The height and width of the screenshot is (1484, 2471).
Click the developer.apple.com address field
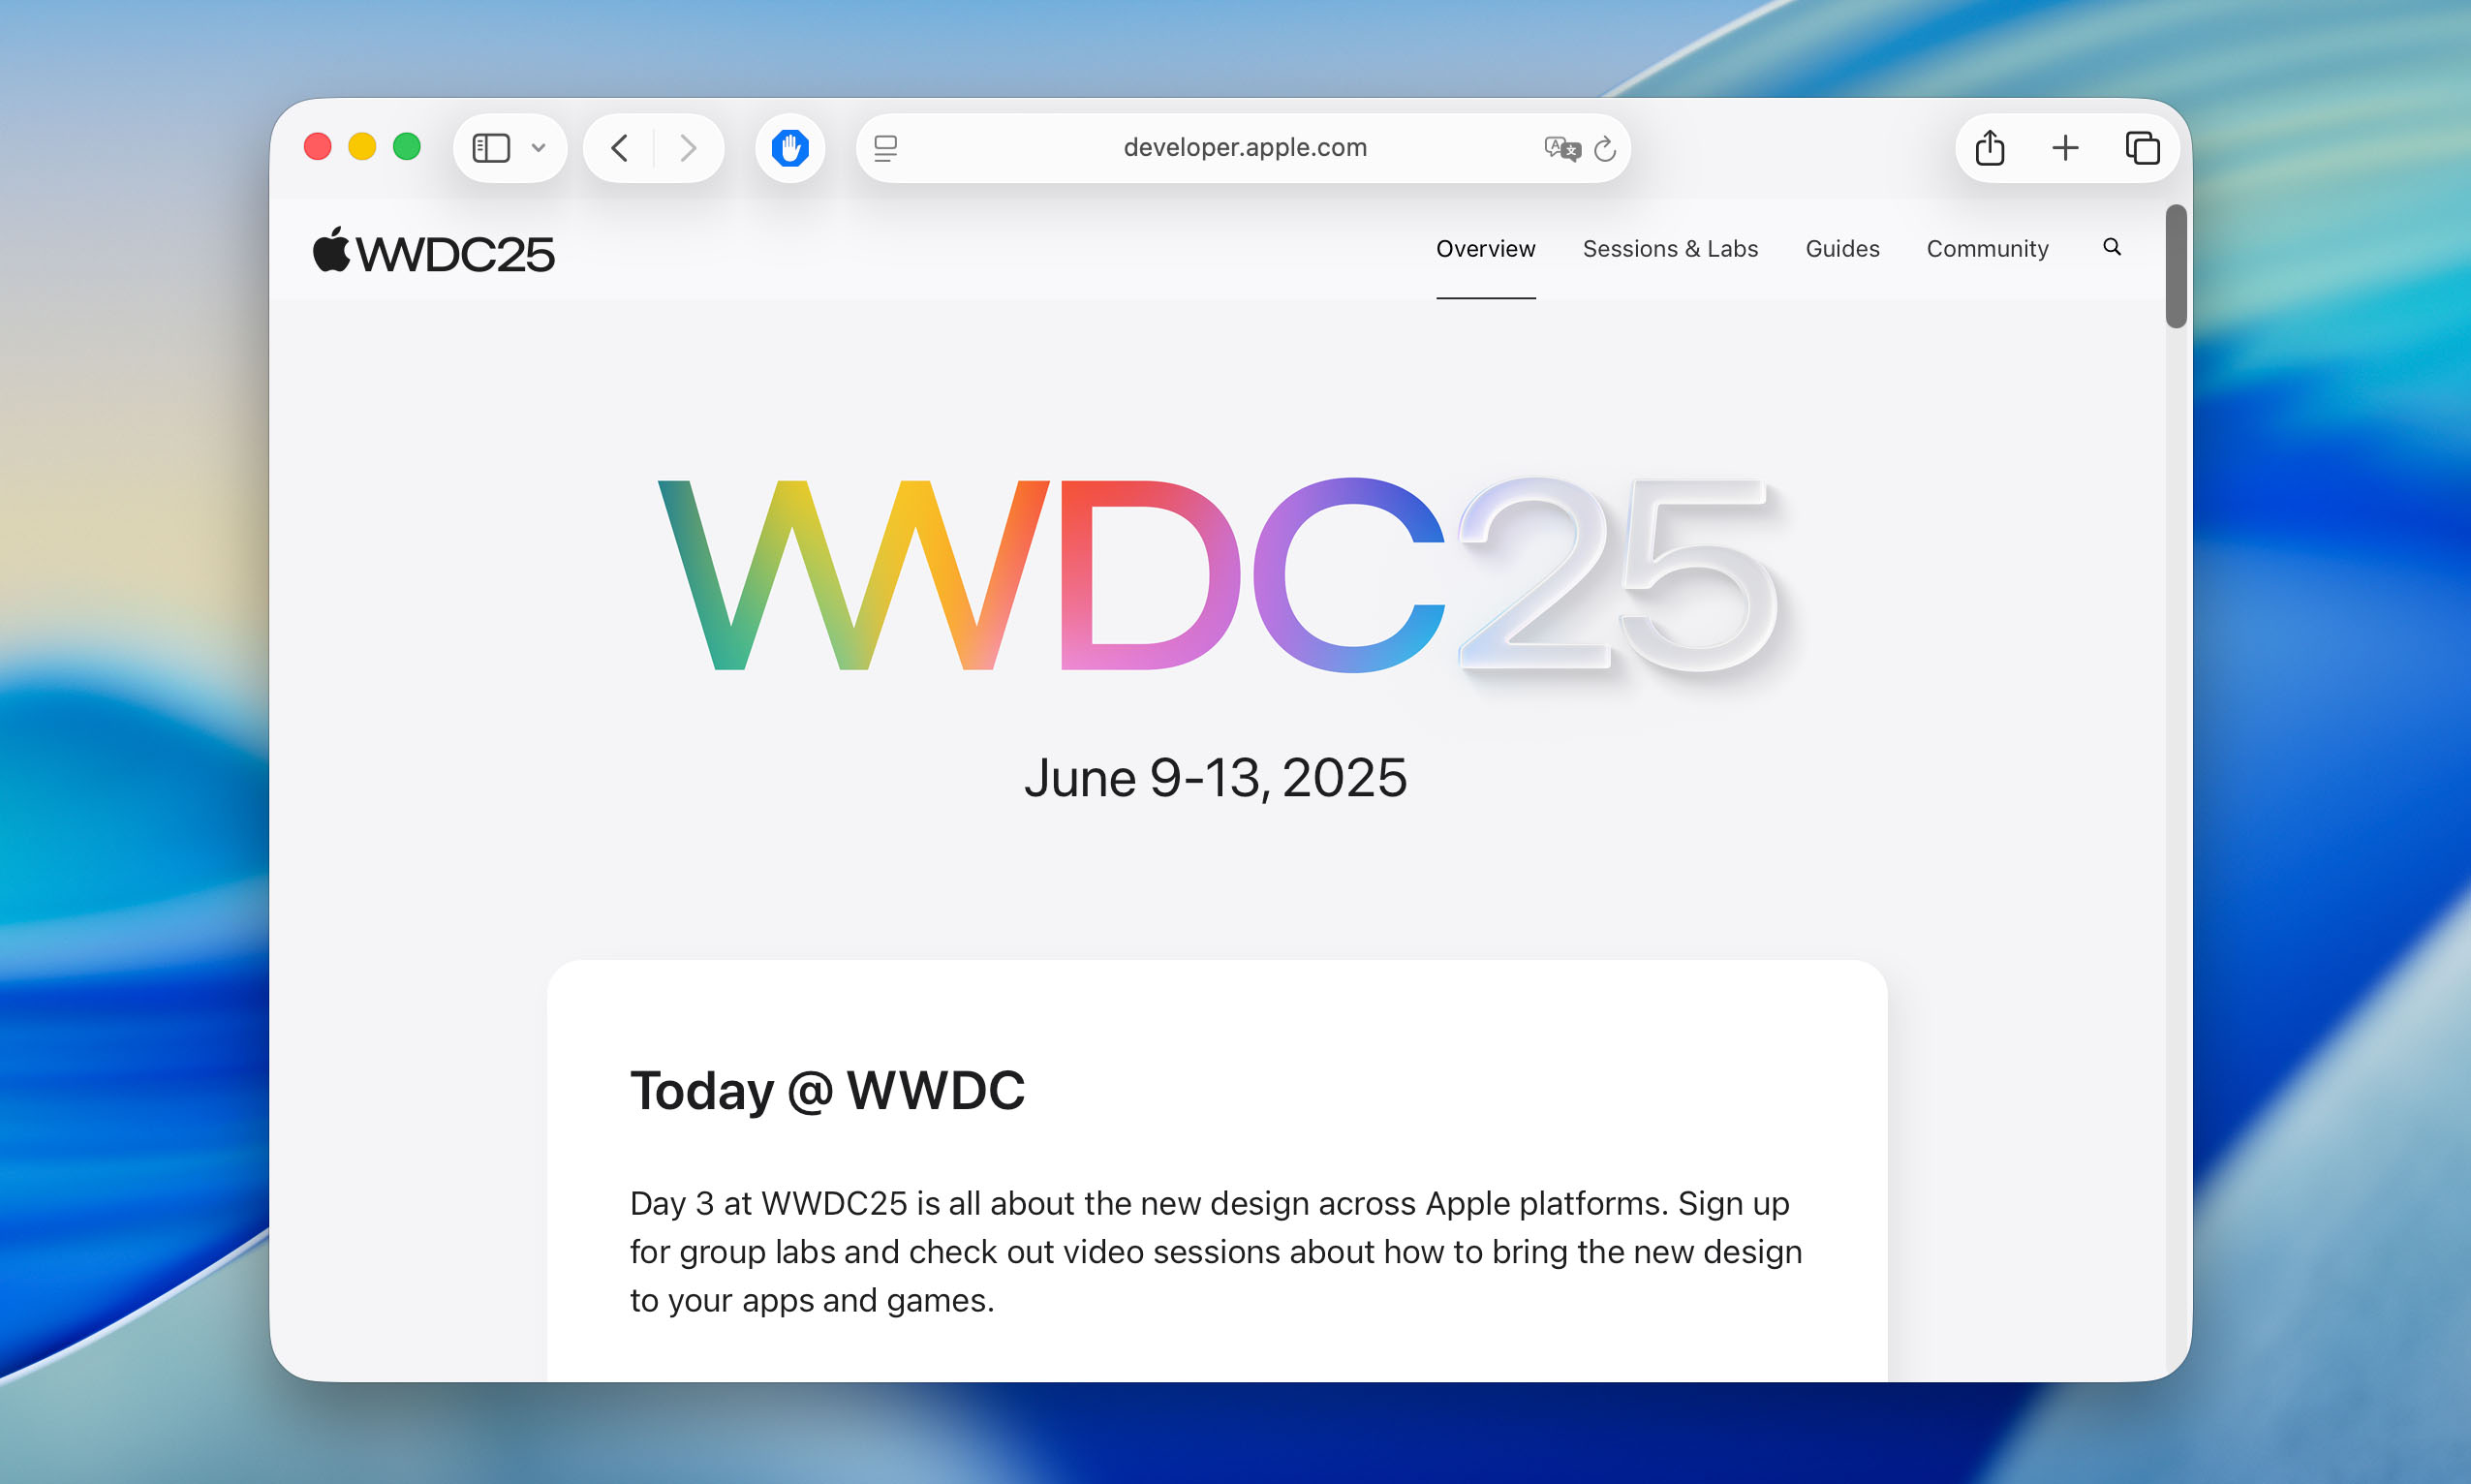point(1244,148)
